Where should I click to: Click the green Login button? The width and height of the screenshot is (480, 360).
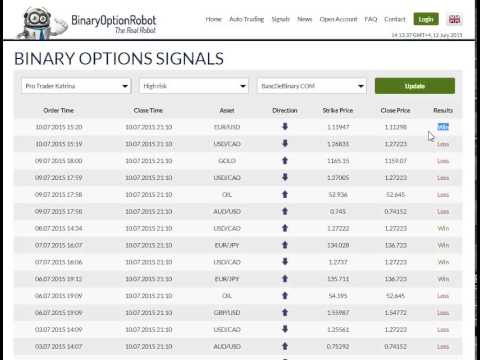(x=426, y=19)
